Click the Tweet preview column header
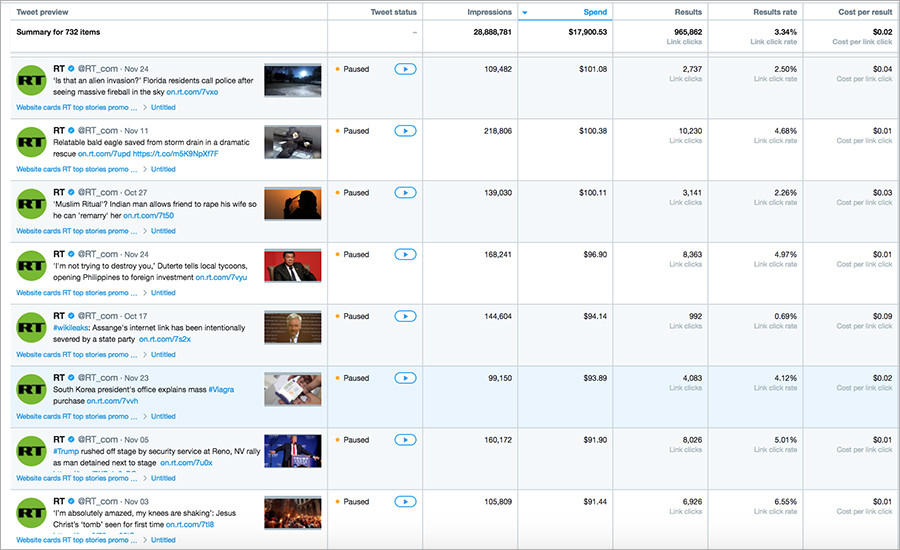Image resolution: width=900 pixels, height=550 pixels. pyautogui.click(x=42, y=12)
